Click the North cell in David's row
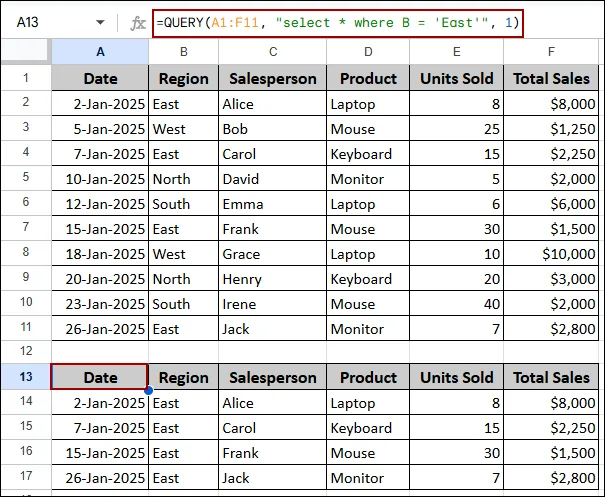The image size is (605, 497). [184, 179]
